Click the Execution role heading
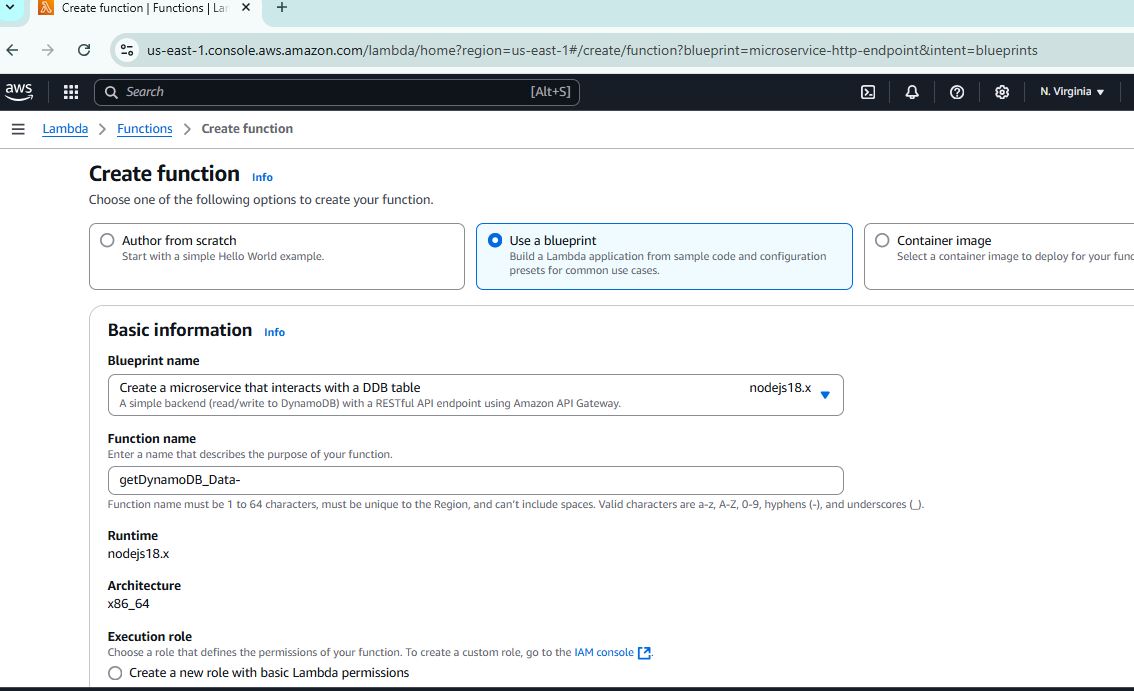 click(150, 637)
